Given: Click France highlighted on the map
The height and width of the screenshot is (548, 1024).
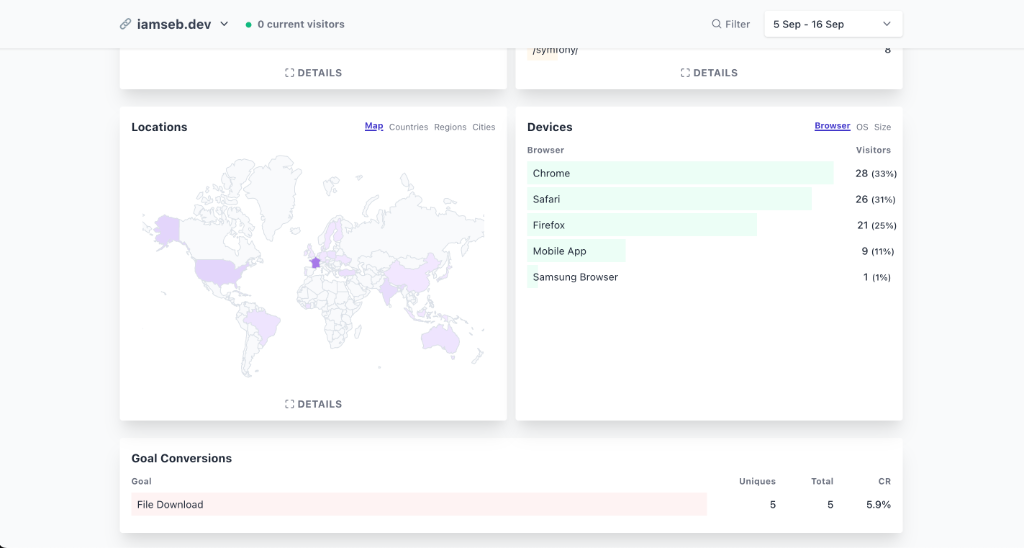Looking at the screenshot, I should pyautogui.click(x=315, y=263).
